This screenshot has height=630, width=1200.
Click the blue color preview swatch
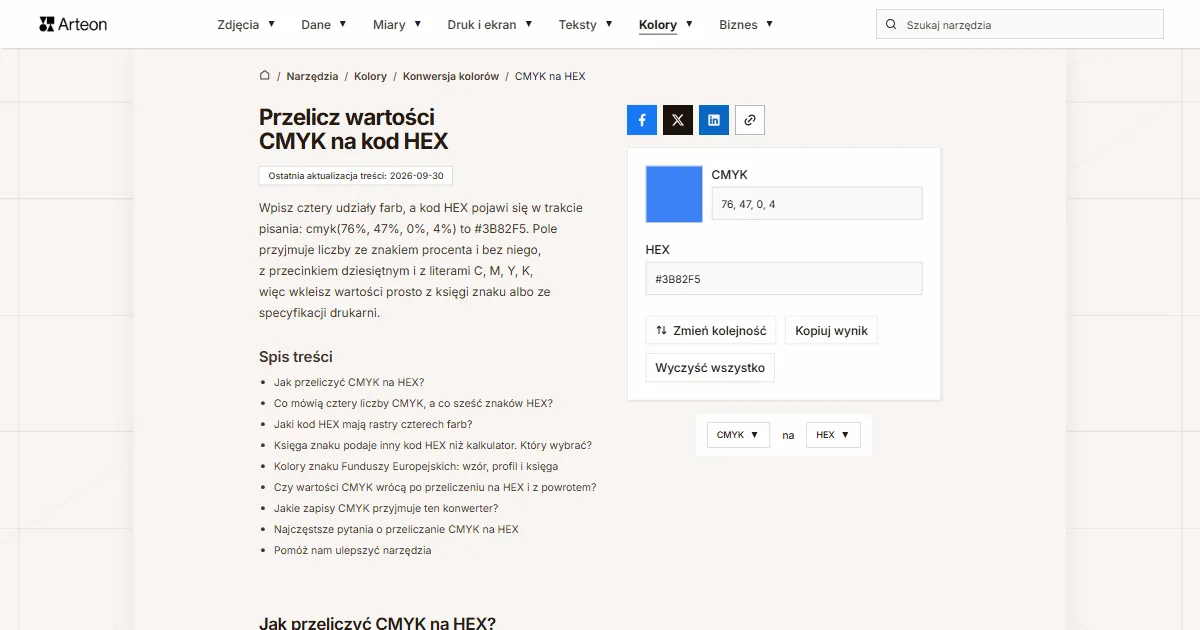click(675, 194)
